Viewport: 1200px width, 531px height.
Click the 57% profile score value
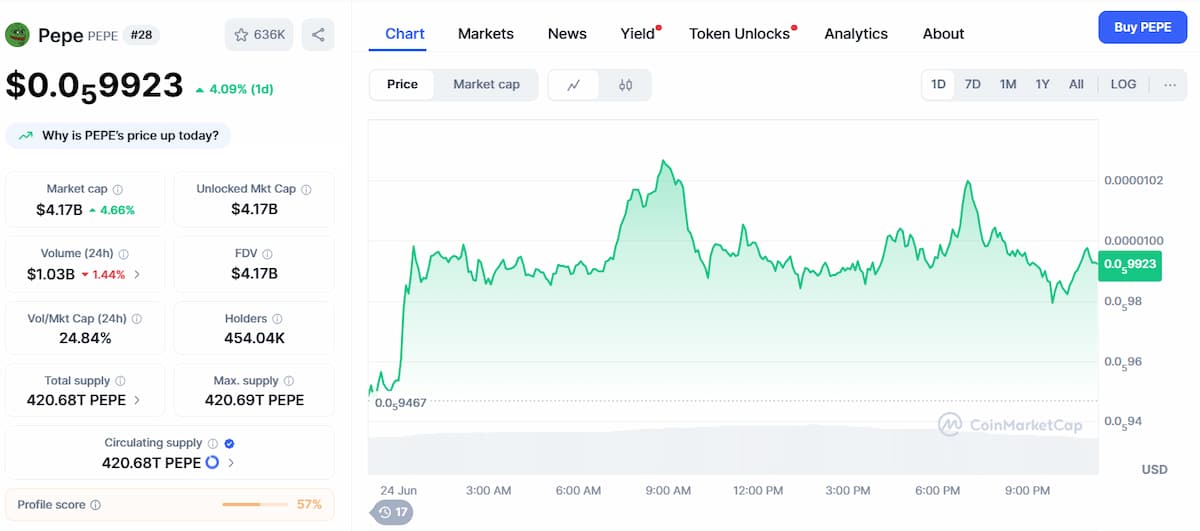[309, 505]
